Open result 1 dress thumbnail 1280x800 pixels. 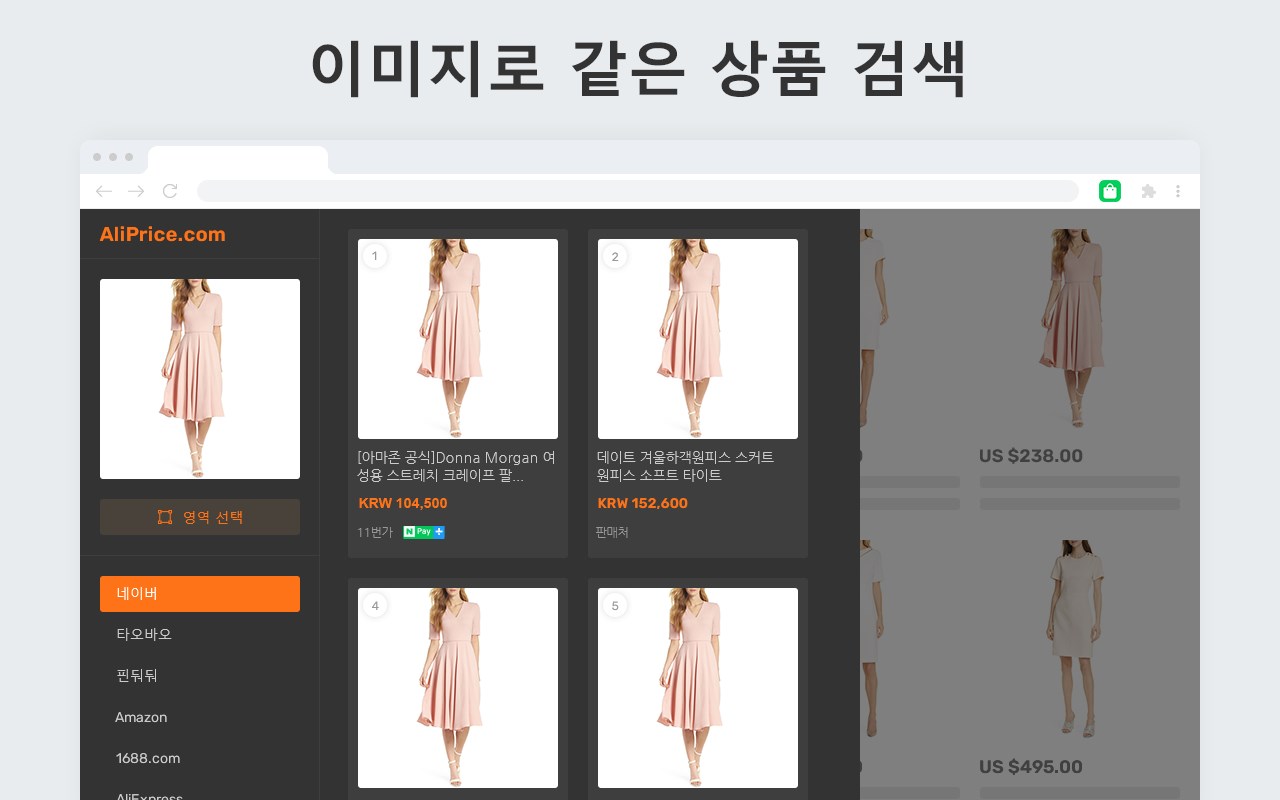pos(458,339)
